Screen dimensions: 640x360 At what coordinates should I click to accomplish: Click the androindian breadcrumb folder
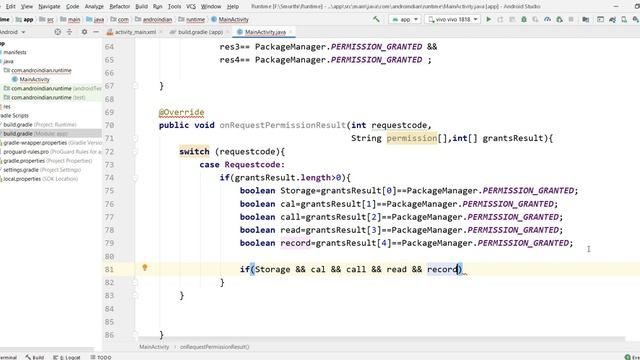(153, 19)
